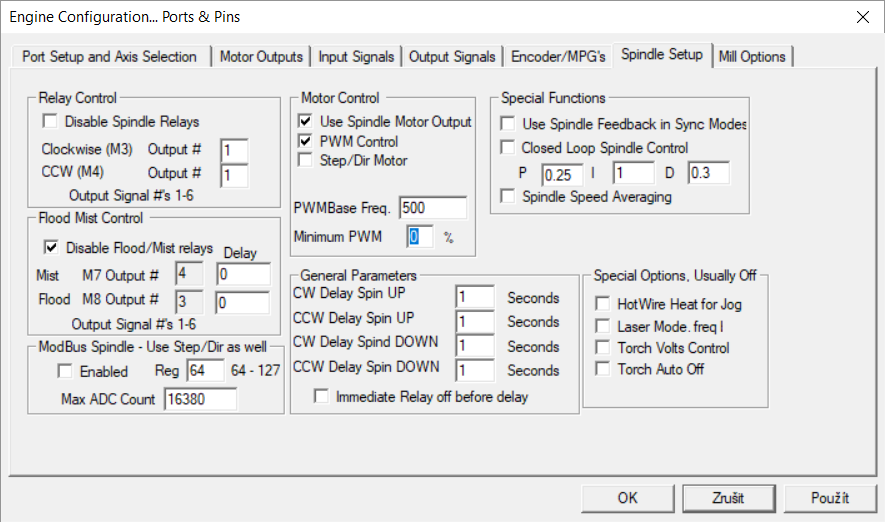Toggle Use Spindle Motor Output

(x=306, y=122)
